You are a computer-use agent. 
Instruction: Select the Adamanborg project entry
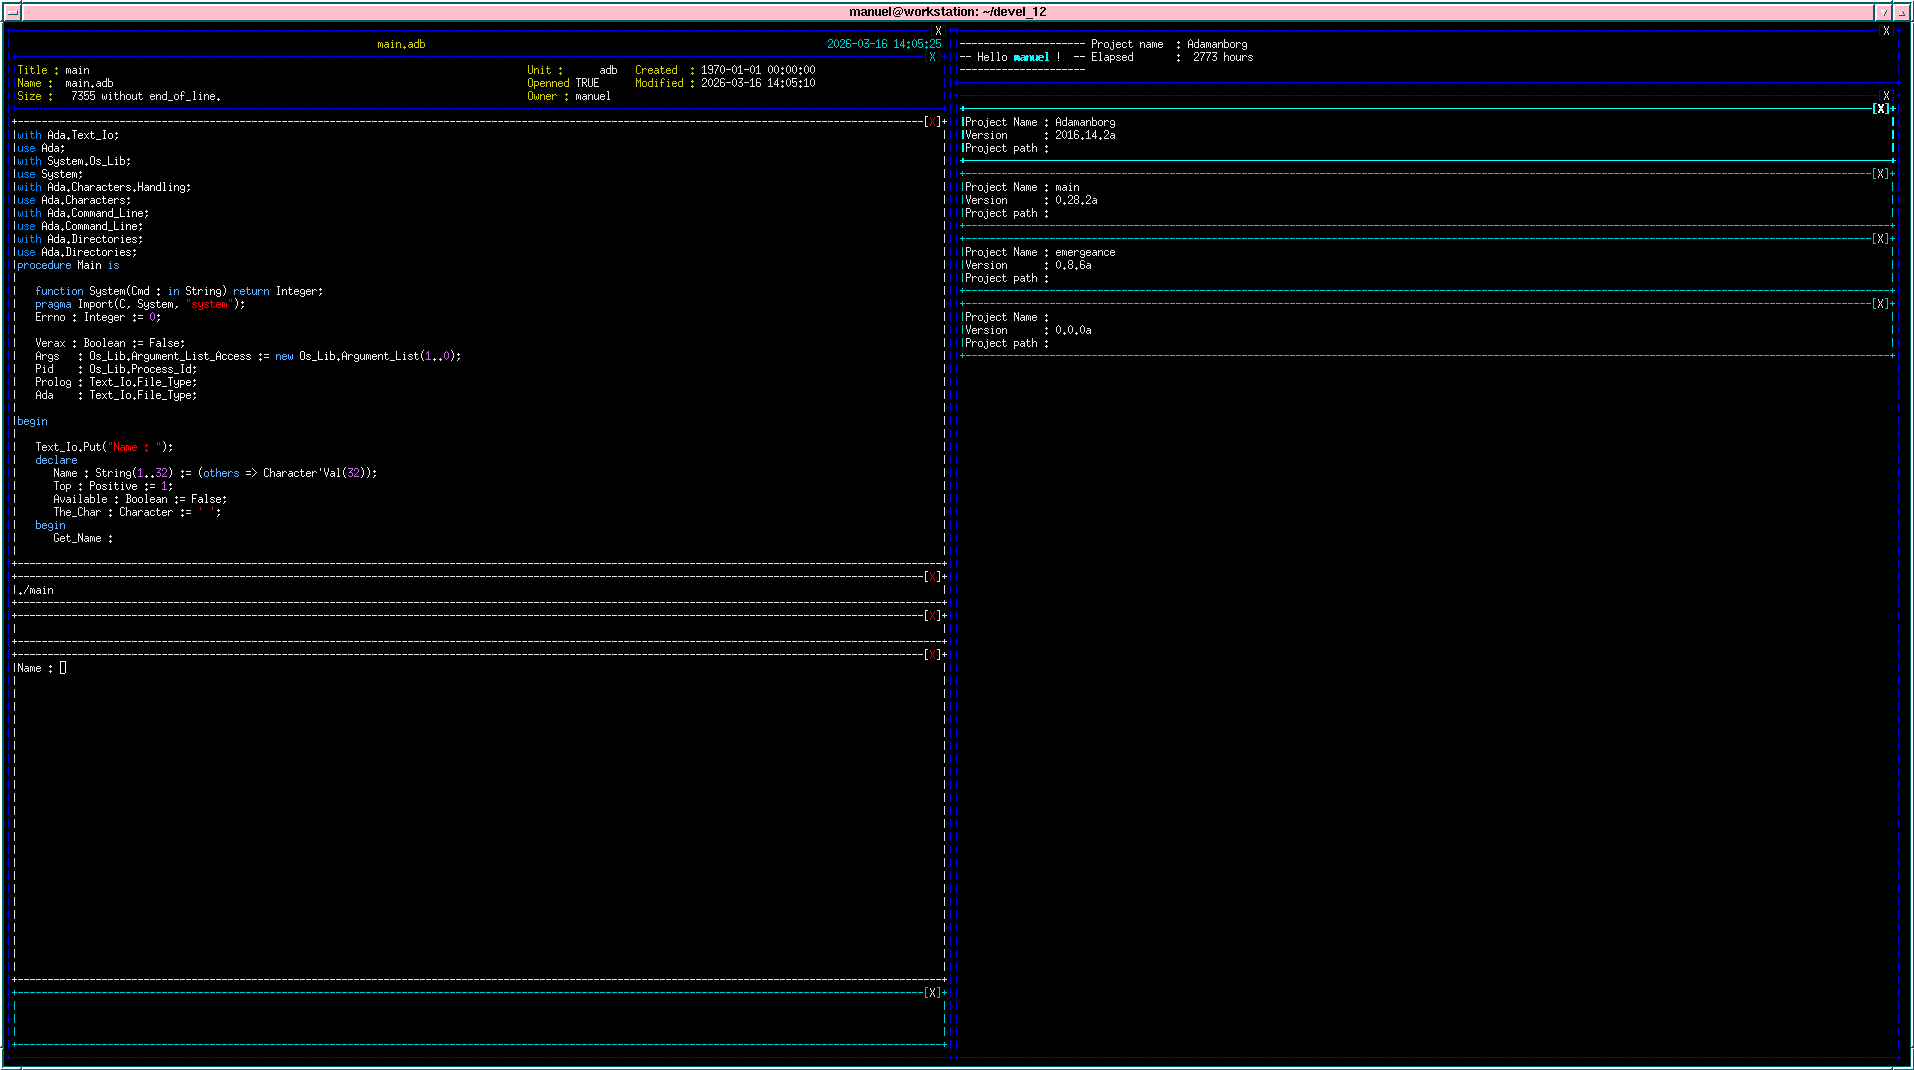click(1084, 122)
